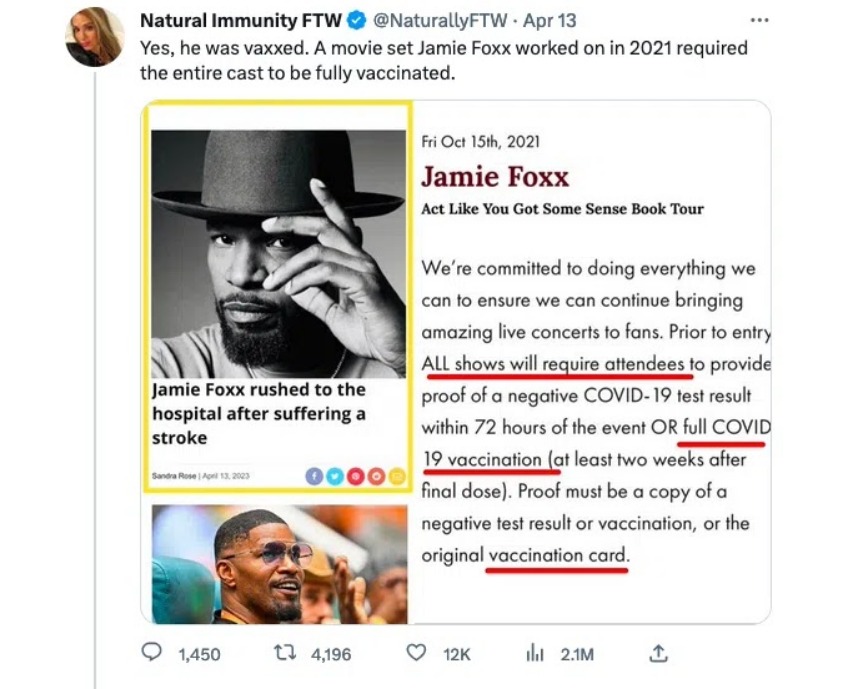This screenshot has height=689, width=852.
Task: Click the share upload icon
Action: click(x=658, y=653)
